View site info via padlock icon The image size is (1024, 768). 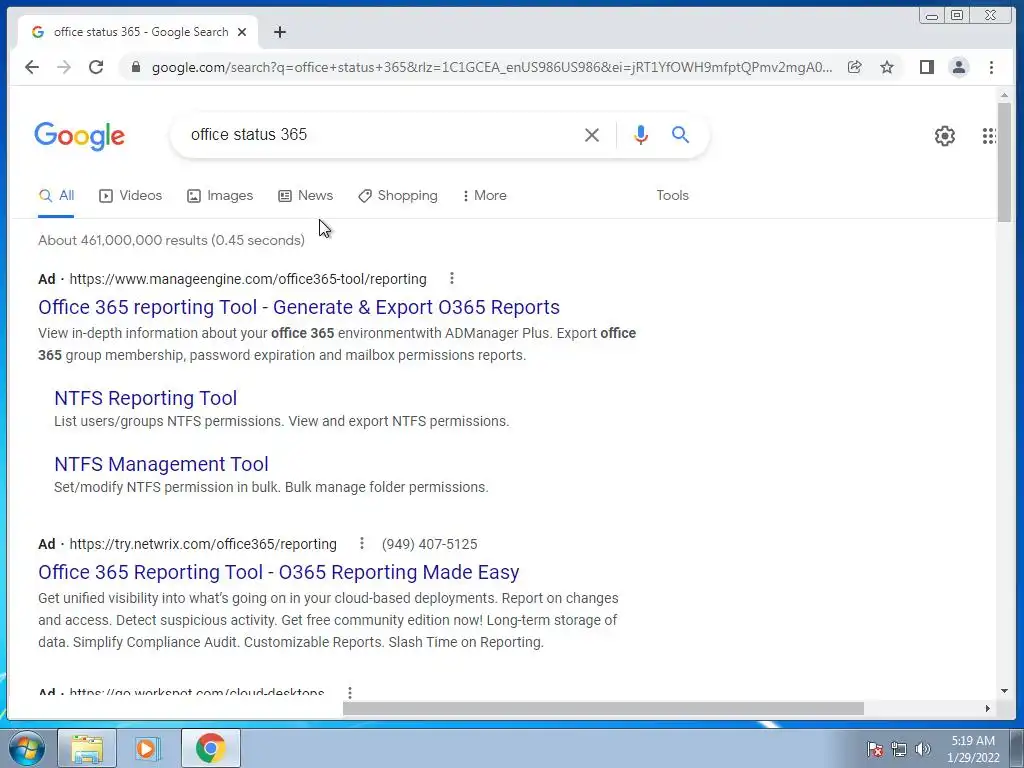pyautogui.click(x=136, y=67)
